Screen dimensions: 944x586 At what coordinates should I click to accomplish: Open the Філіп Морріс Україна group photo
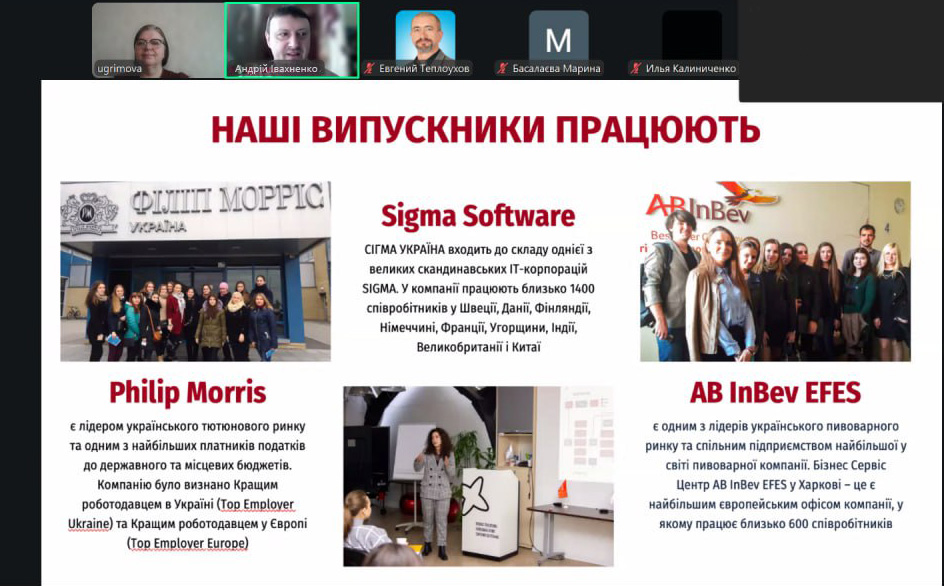click(196, 271)
